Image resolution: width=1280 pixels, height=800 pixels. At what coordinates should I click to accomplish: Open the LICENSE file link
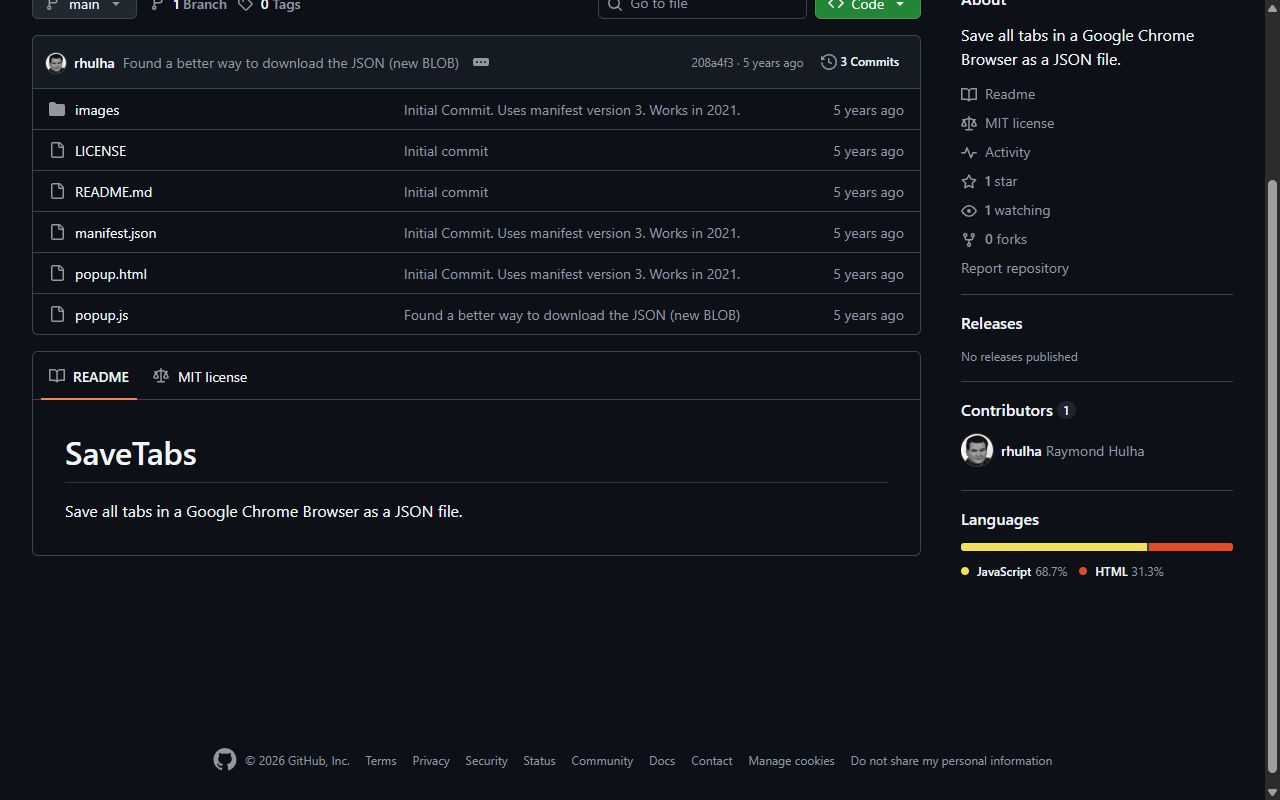100,151
